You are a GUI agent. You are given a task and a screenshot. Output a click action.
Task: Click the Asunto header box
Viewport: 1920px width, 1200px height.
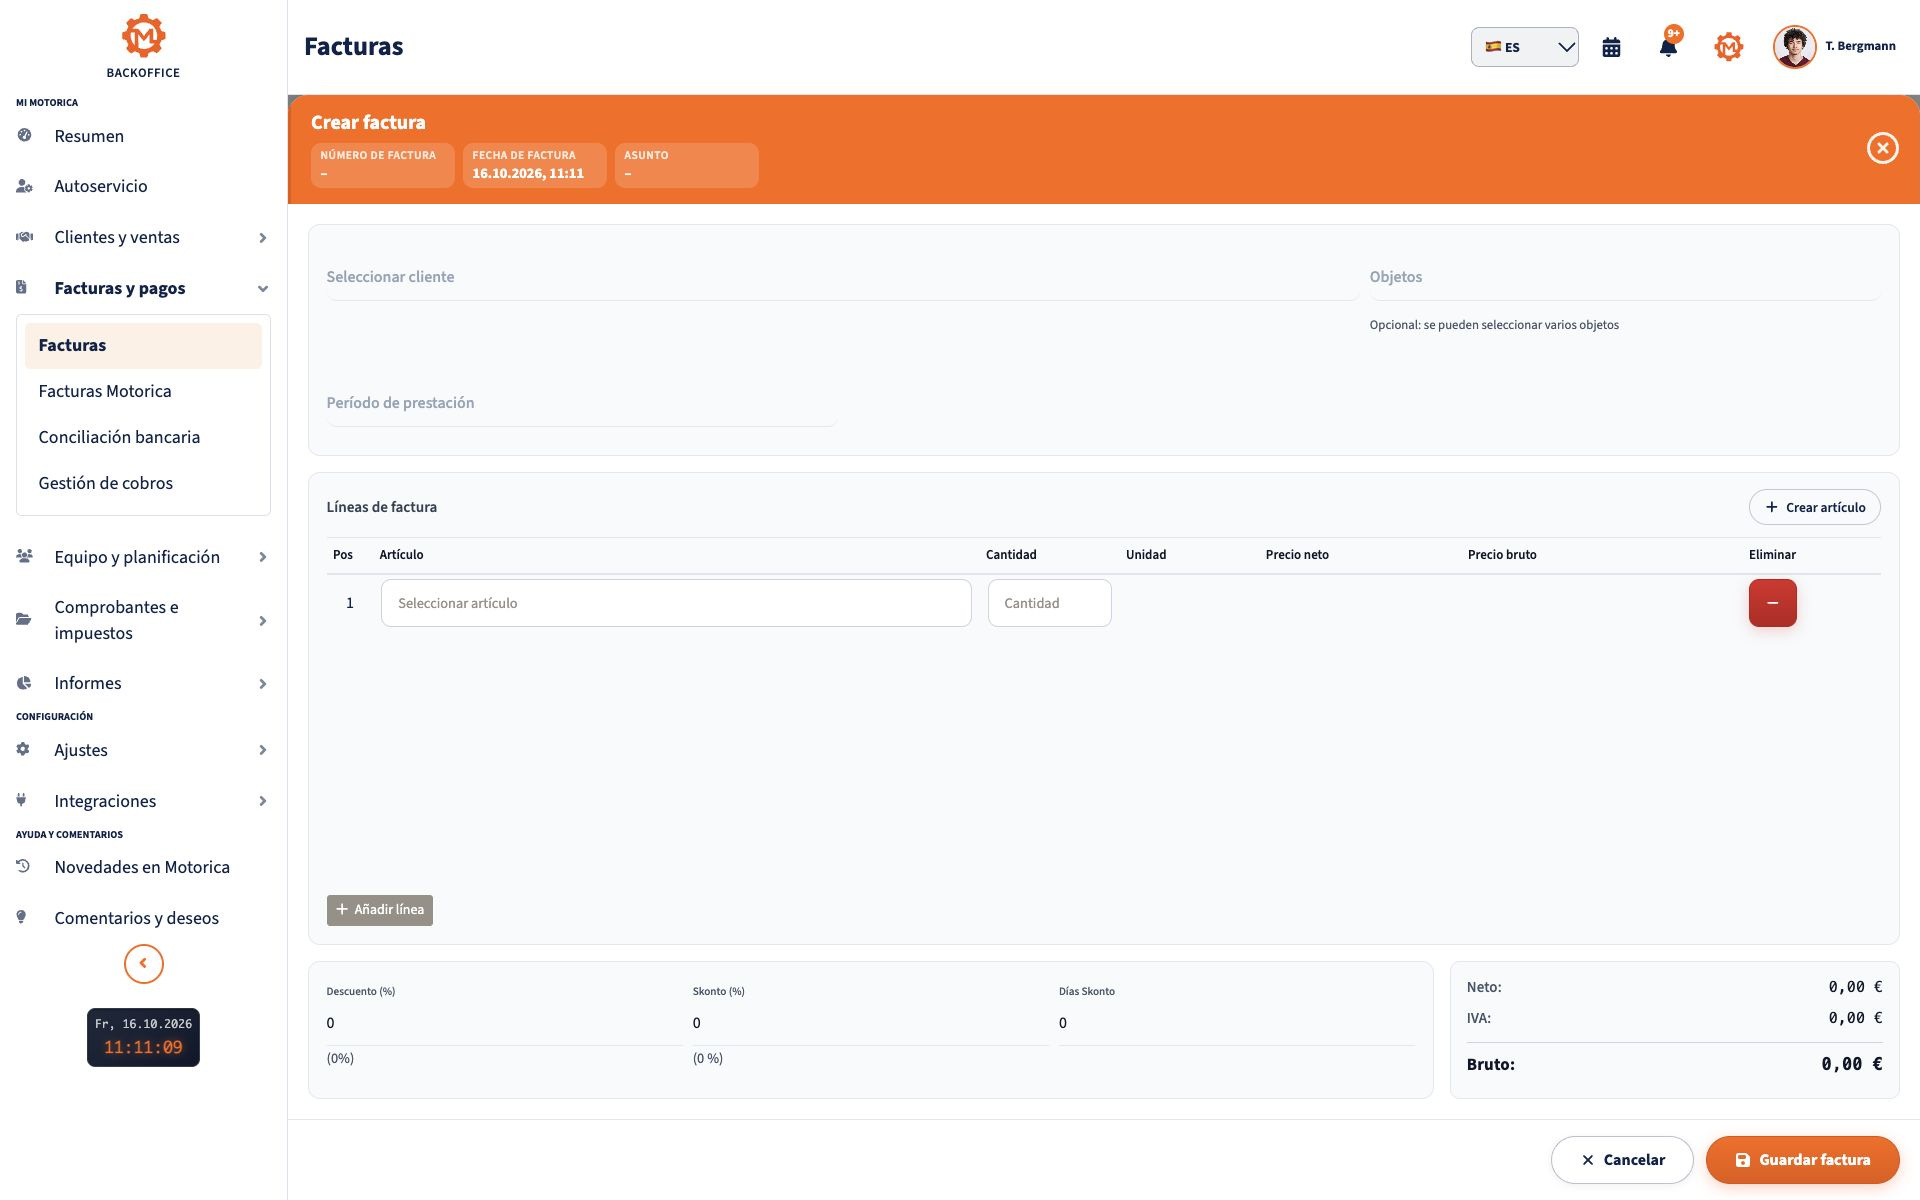[686, 165]
